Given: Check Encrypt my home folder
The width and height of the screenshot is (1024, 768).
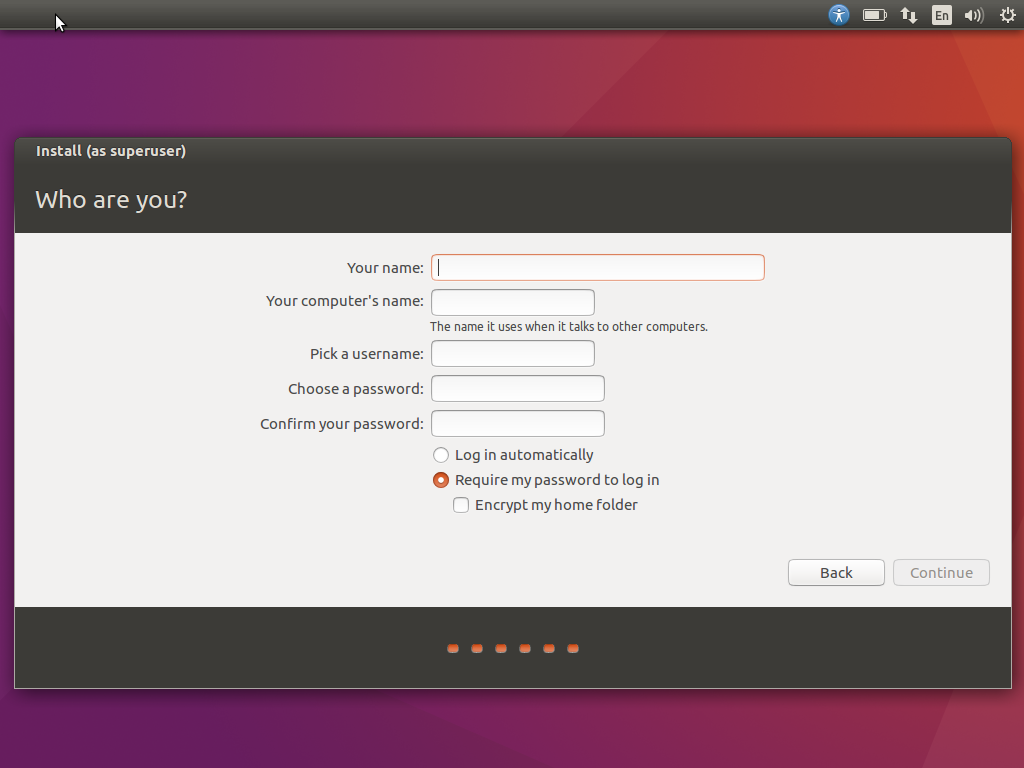Looking at the screenshot, I should (x=461, y=505).
